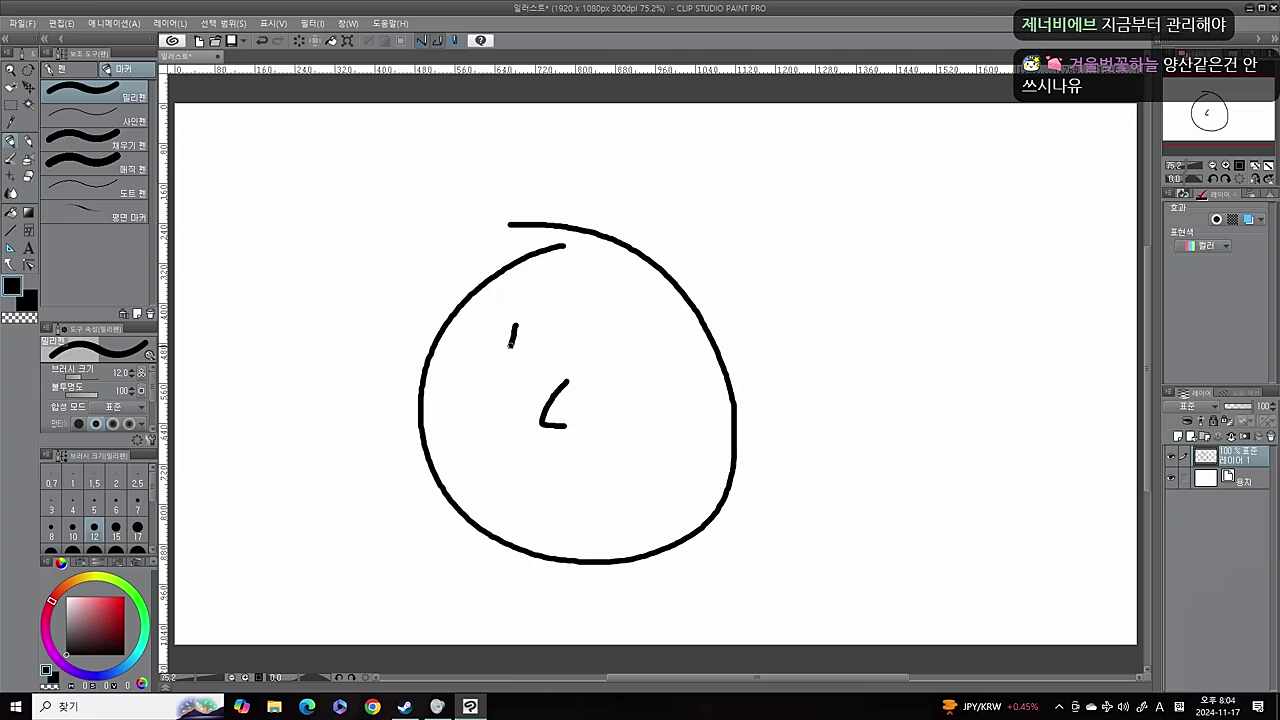Image resolution: width=1280 pixels, height=720 pixels.
Task: Open the 레이어(L) menu
Action: point(170,23)
